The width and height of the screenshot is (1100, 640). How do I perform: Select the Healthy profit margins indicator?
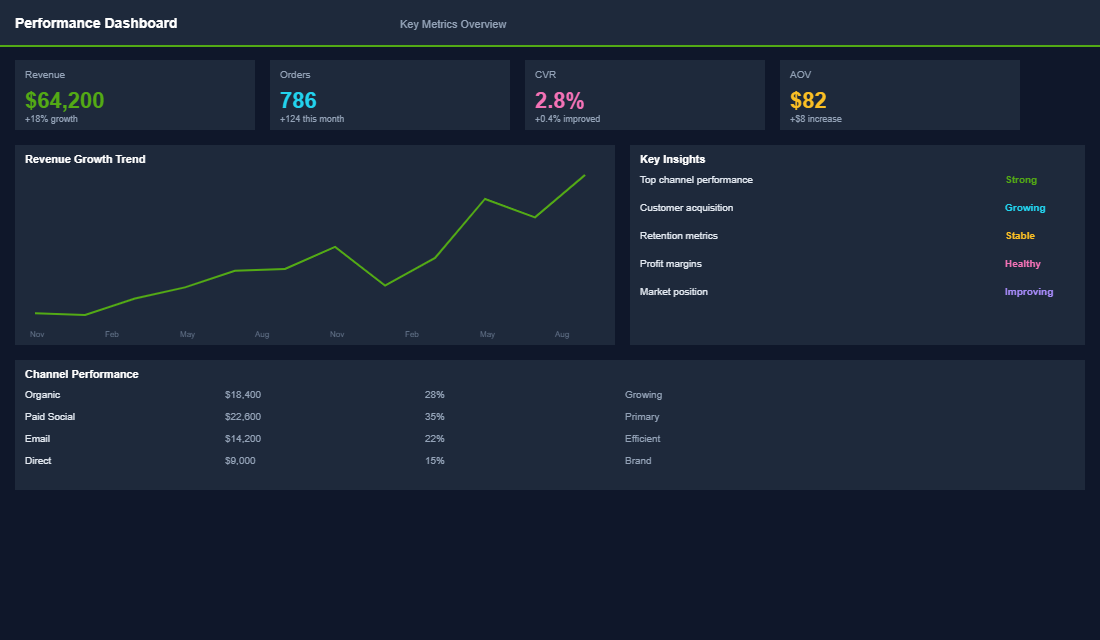[1022, 263]
